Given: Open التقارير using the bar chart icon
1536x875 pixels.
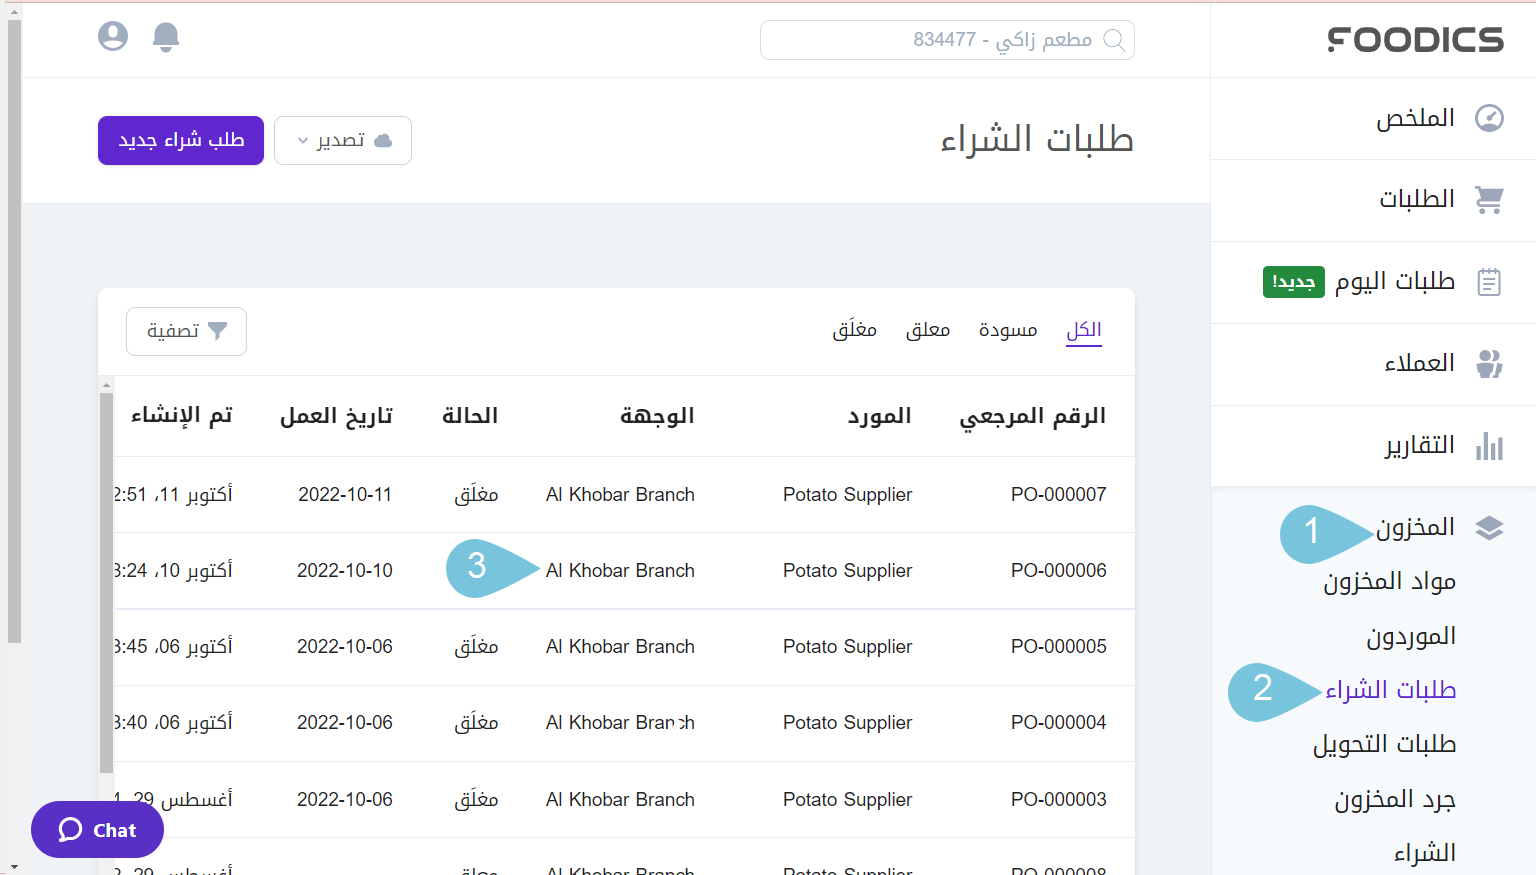Looking at the screenshot, I should click(1489, 446).
